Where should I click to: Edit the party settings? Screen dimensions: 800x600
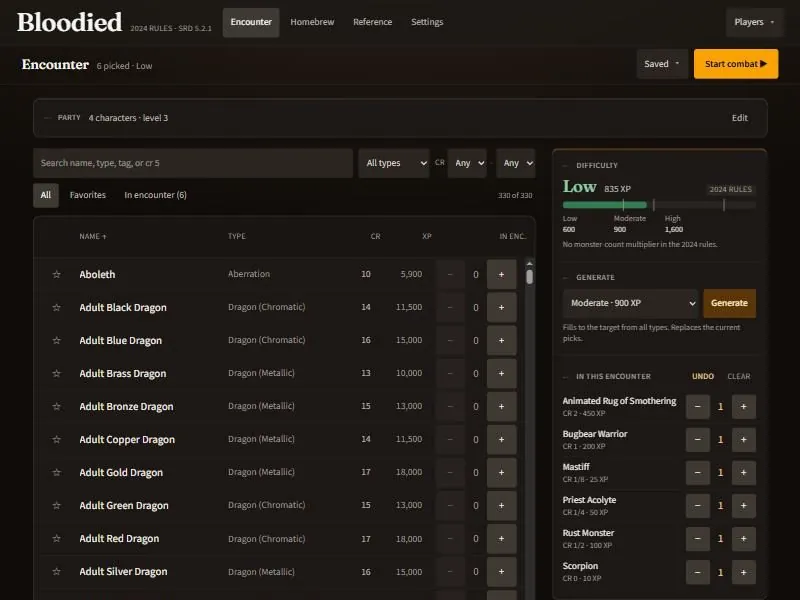[739, 118]
